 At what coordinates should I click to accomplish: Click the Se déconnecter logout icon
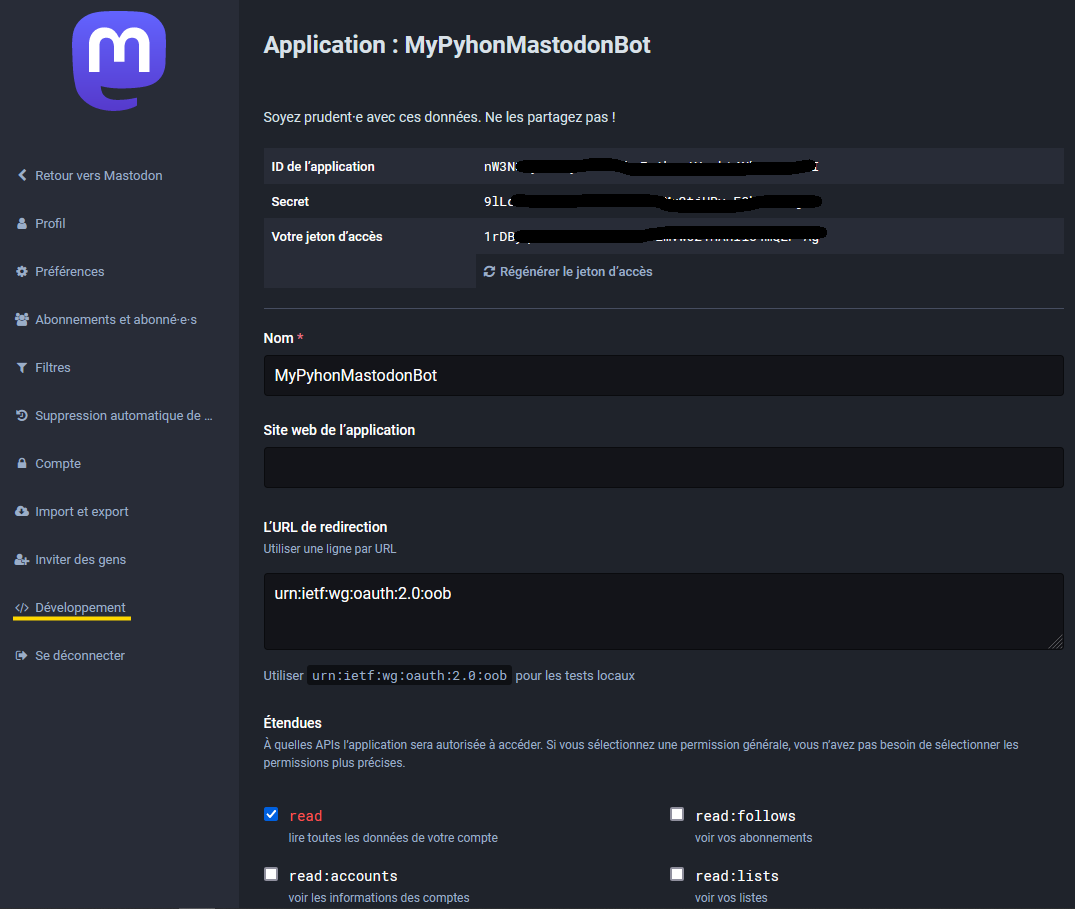pyautogui.click(x=21, y=655)
